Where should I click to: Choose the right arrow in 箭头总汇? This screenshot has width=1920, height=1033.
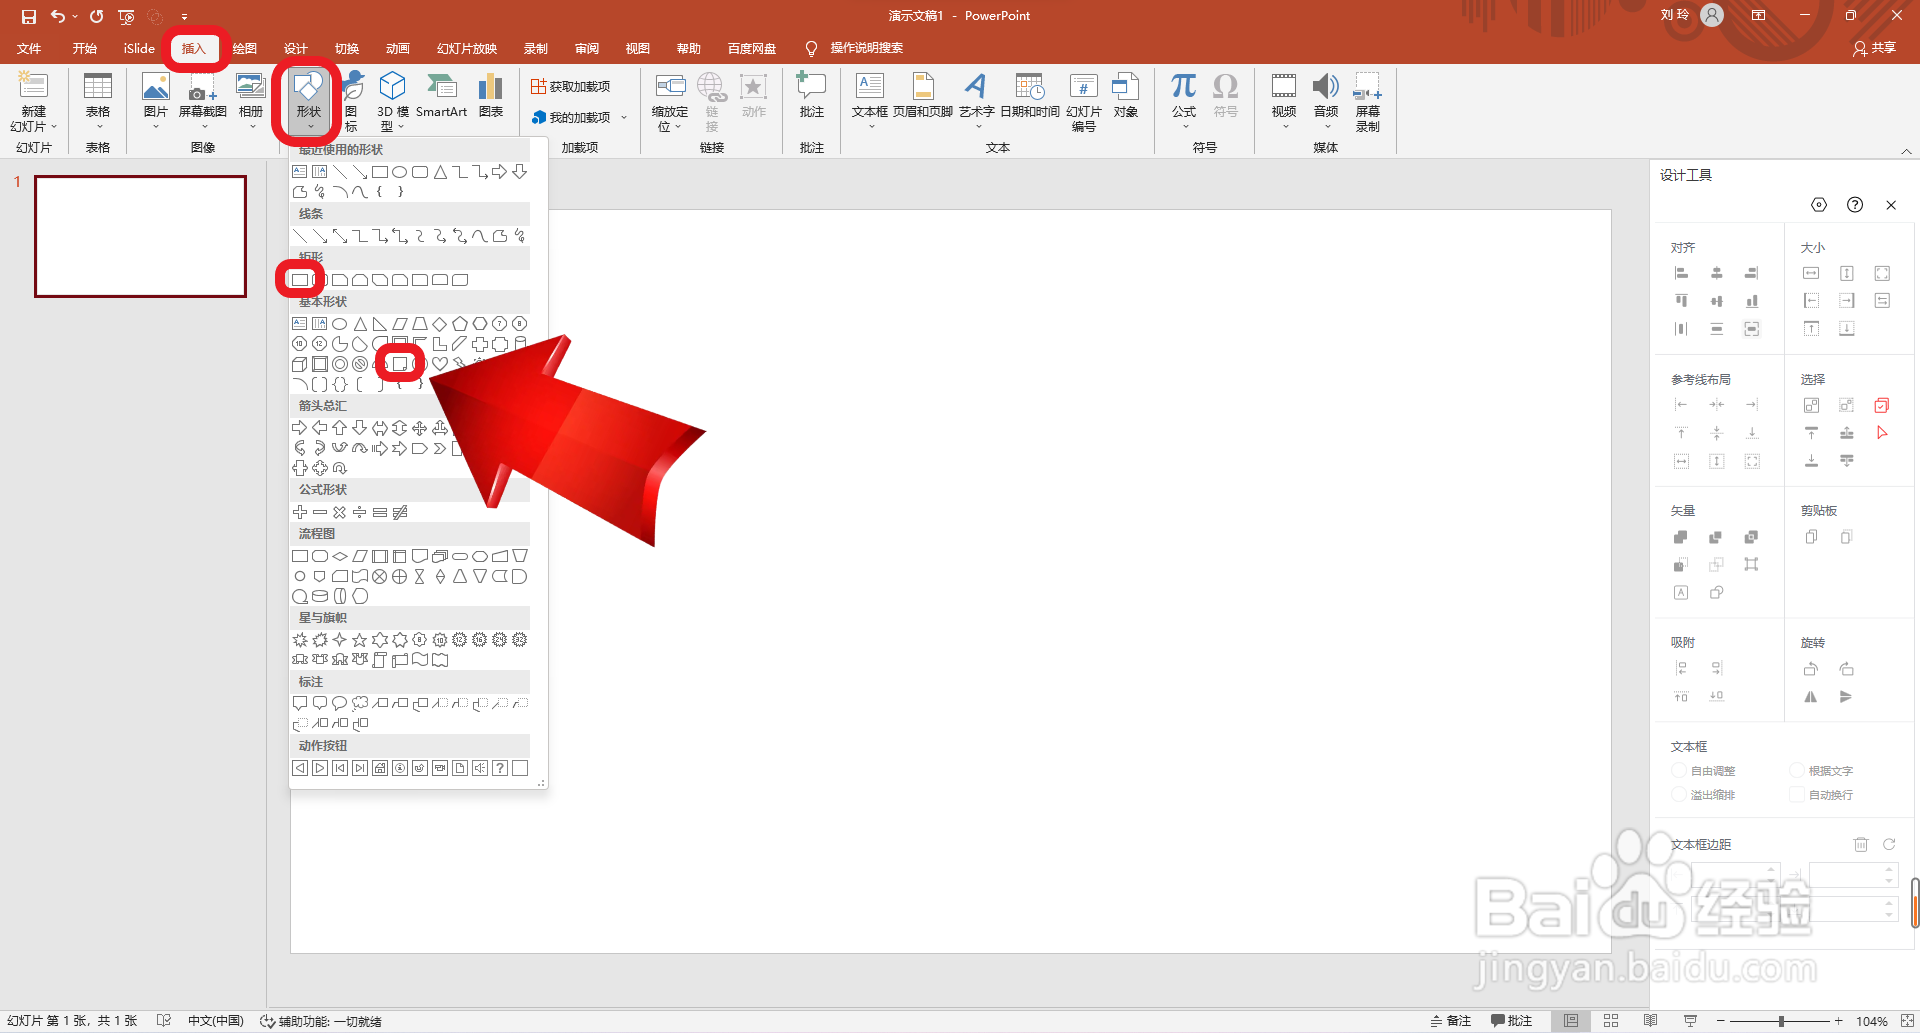(300, 428)
